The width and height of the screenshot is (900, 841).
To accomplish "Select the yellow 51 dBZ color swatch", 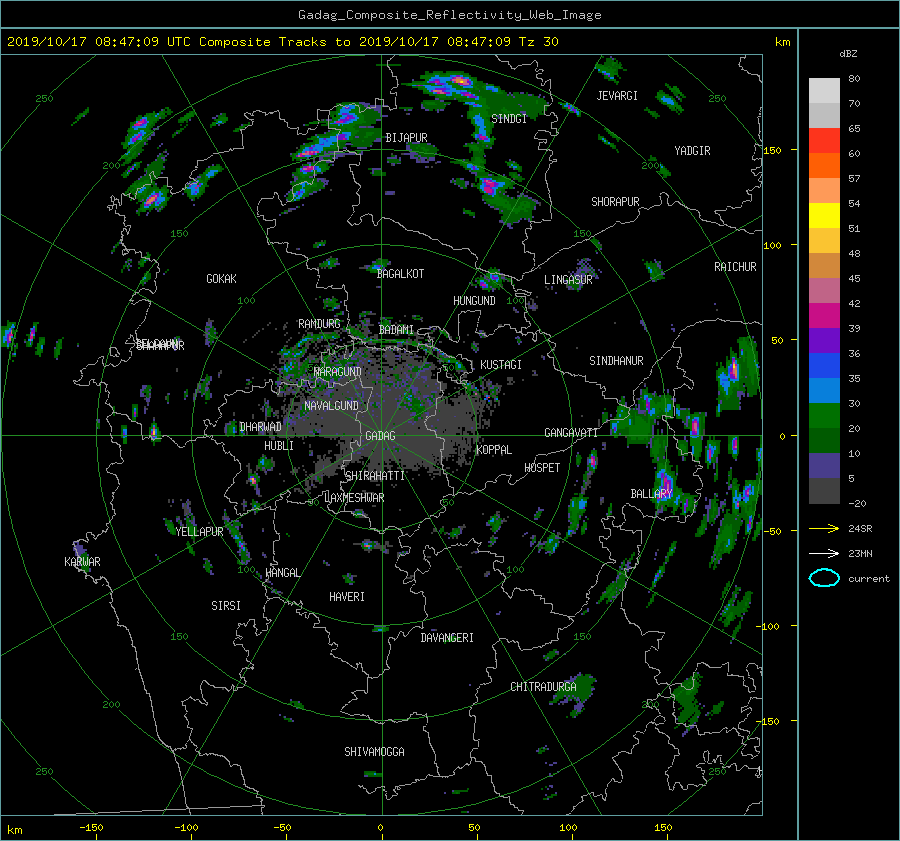I will 824,216.
